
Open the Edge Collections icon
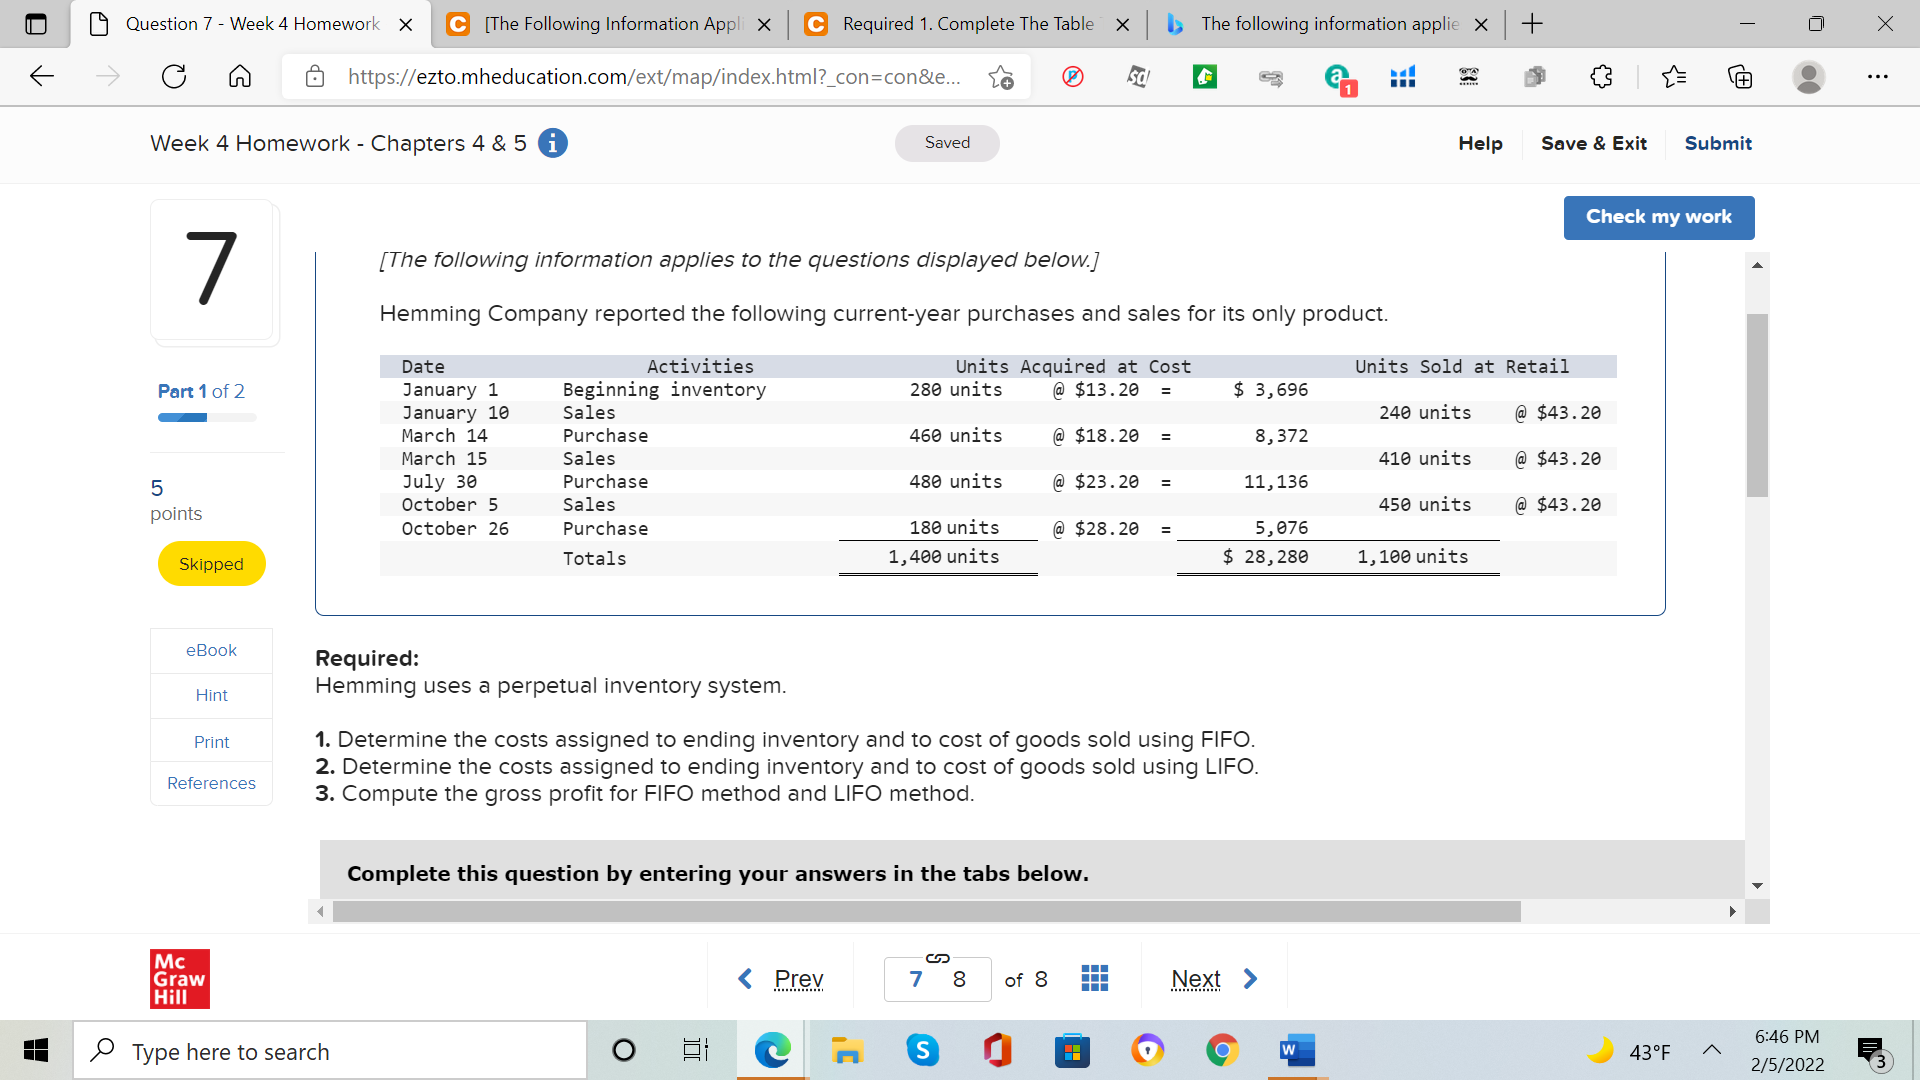(1740, 77)
